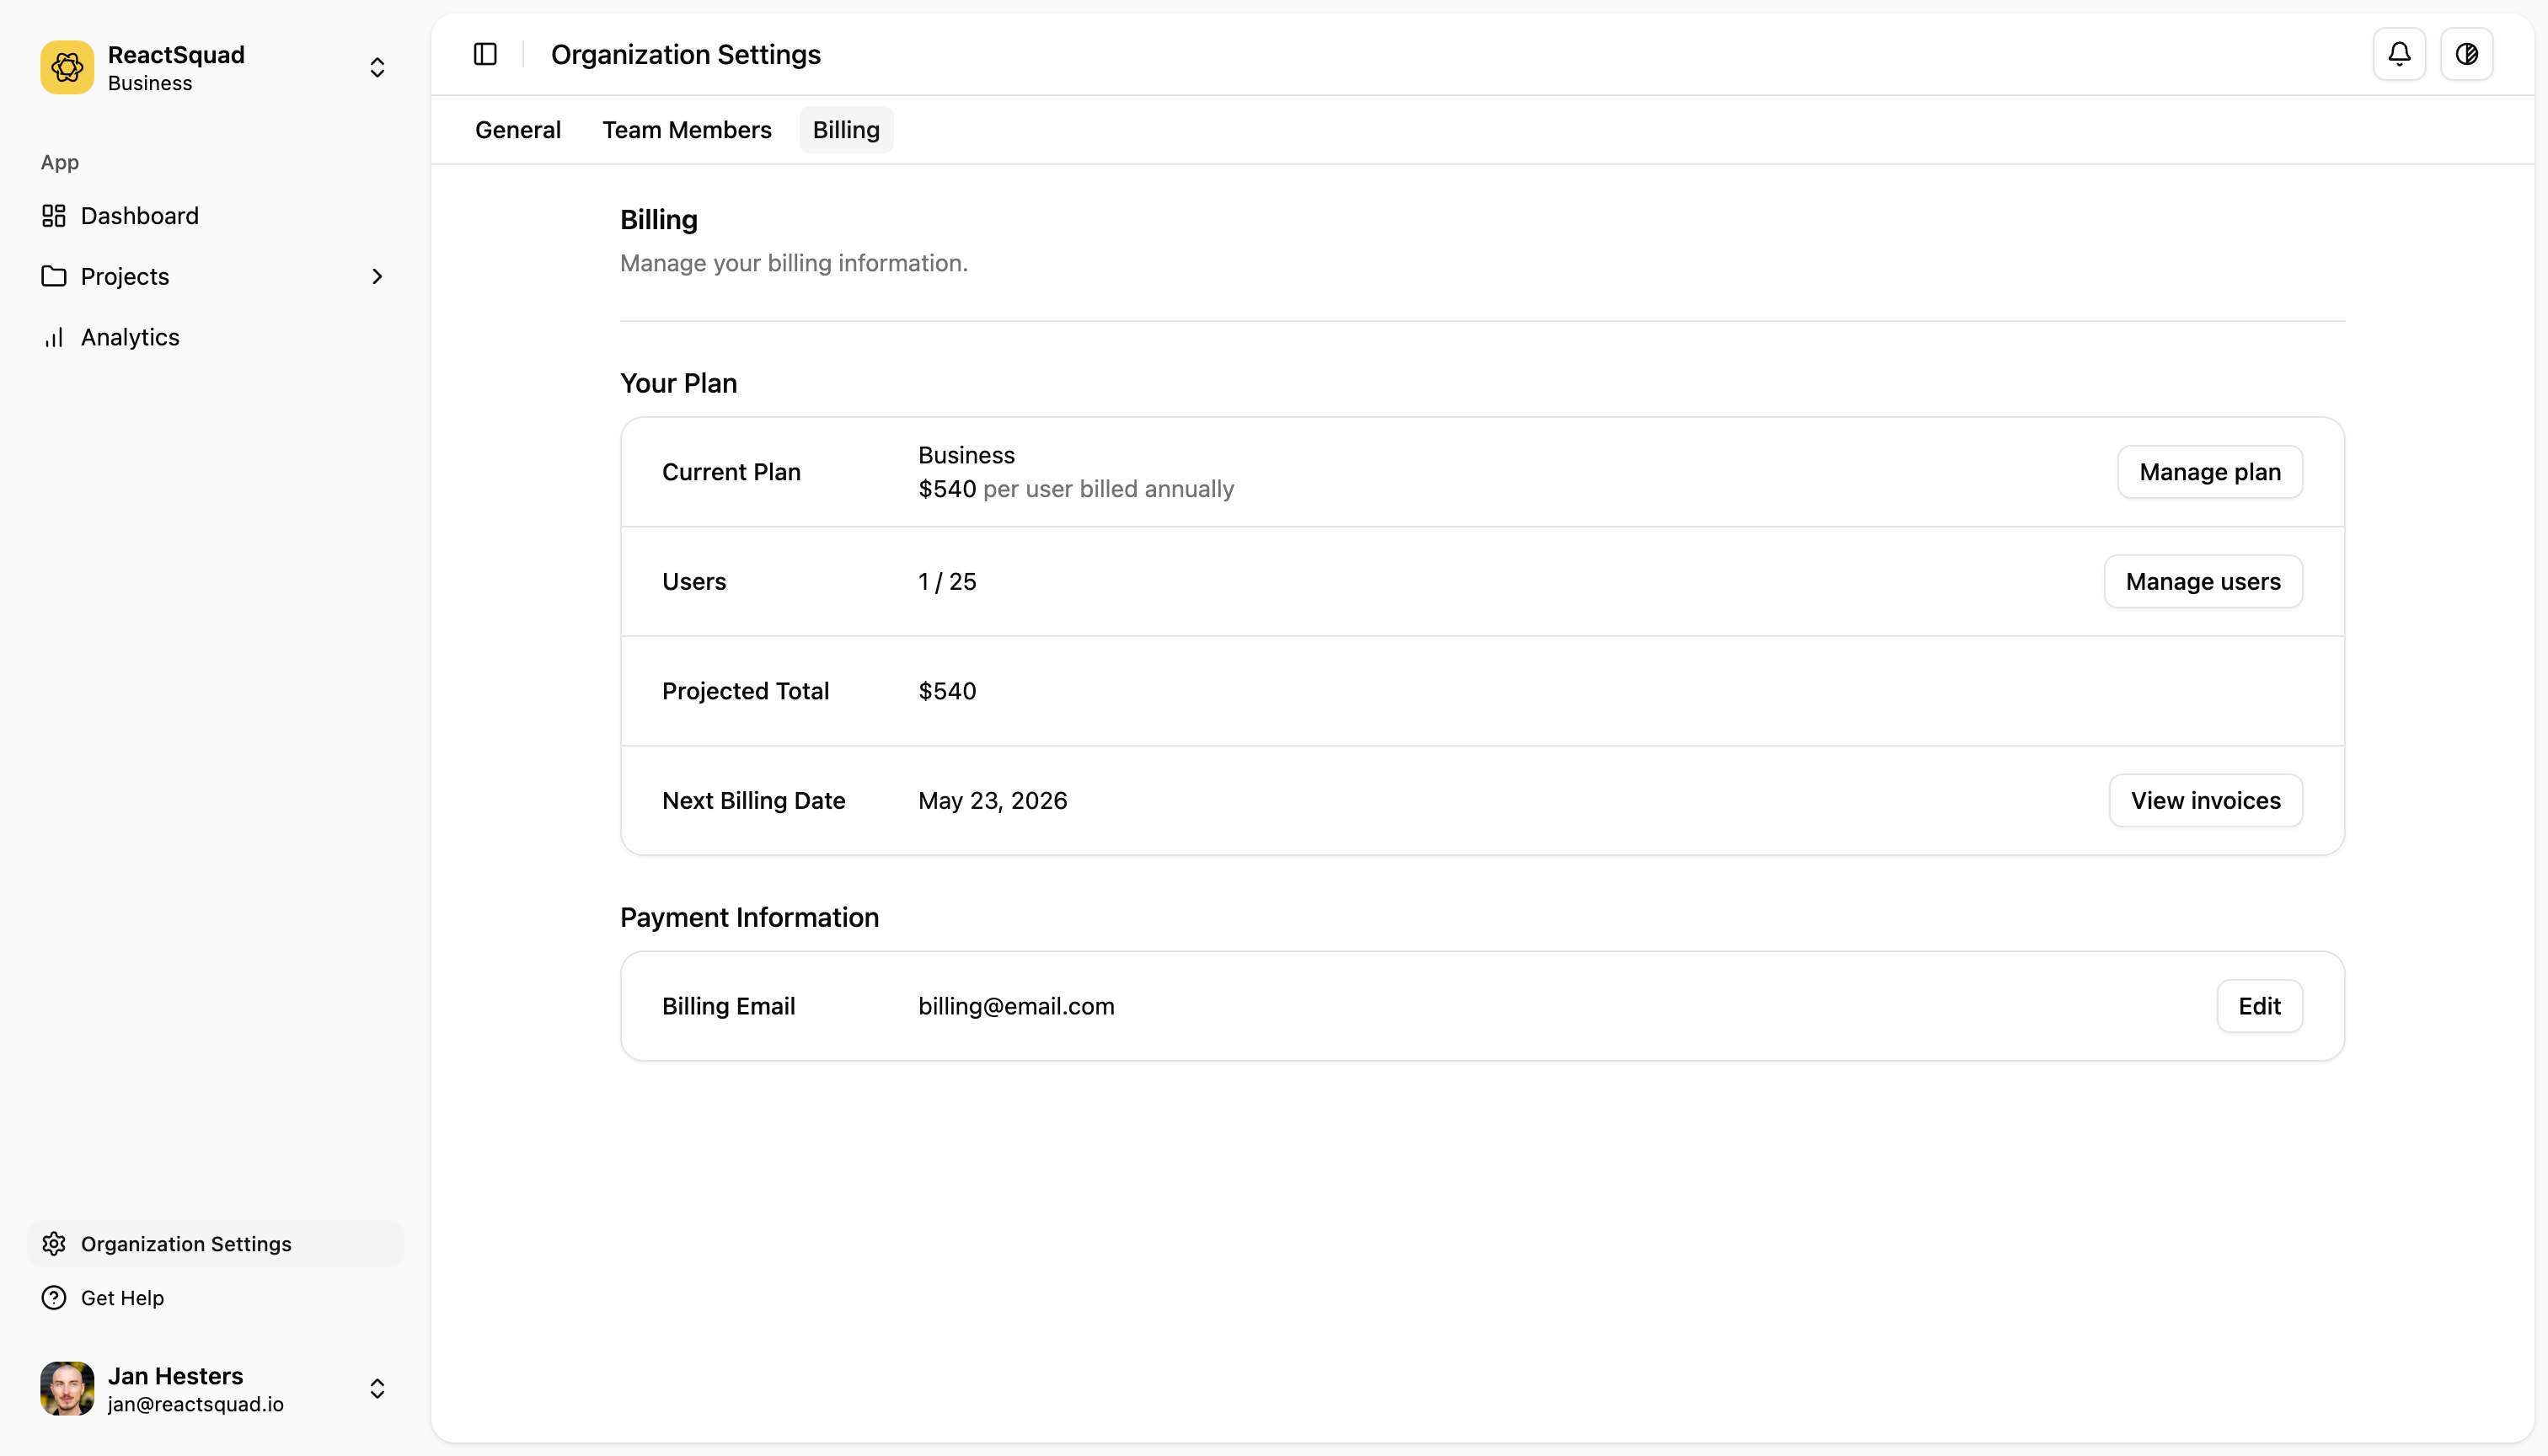The width and height of the screenshot is (2548, 1456).
Task: Click the Get Help question mark icon
Action: coord(54,1297)
